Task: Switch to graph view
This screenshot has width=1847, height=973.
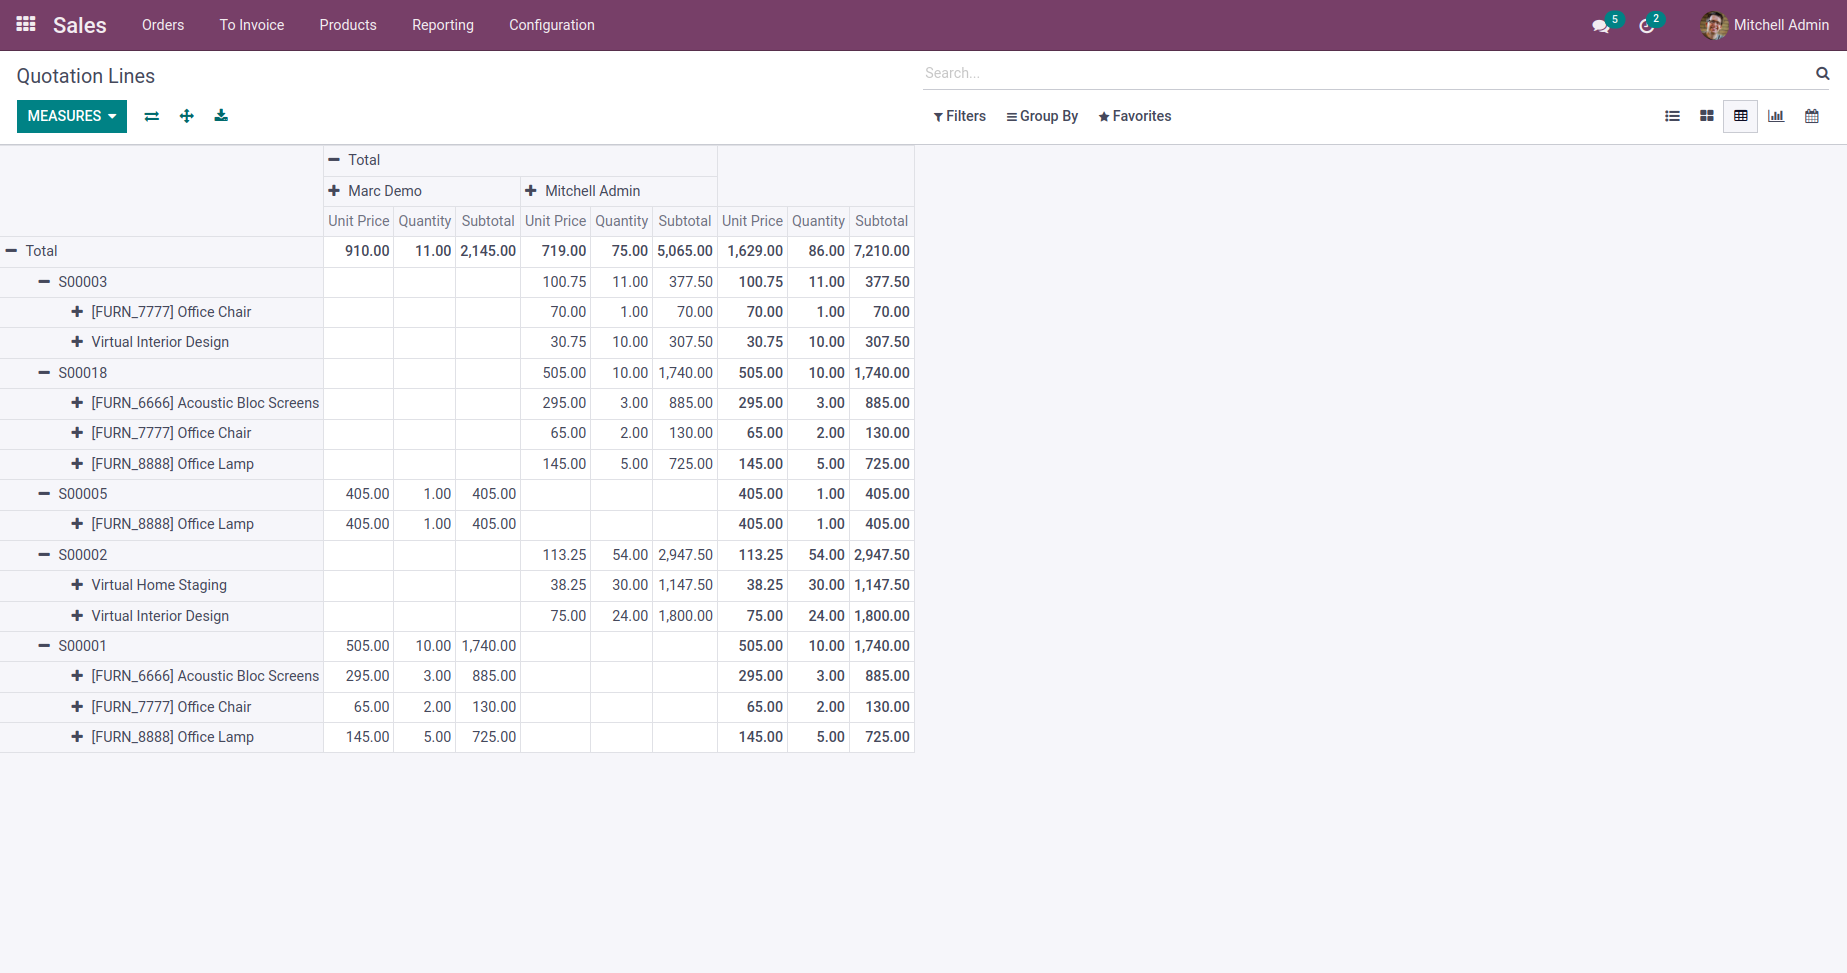Action: [1776, 116]
